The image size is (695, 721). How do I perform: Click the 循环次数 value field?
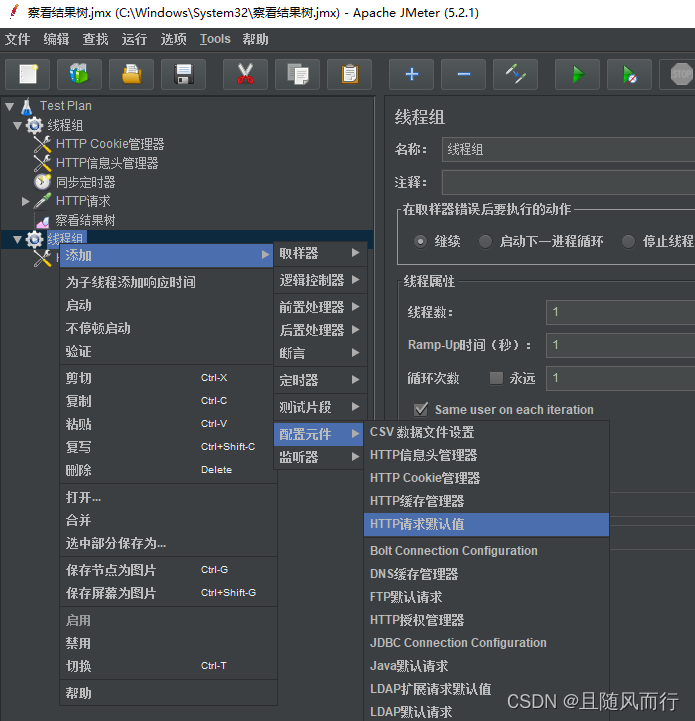pos(620,378)
